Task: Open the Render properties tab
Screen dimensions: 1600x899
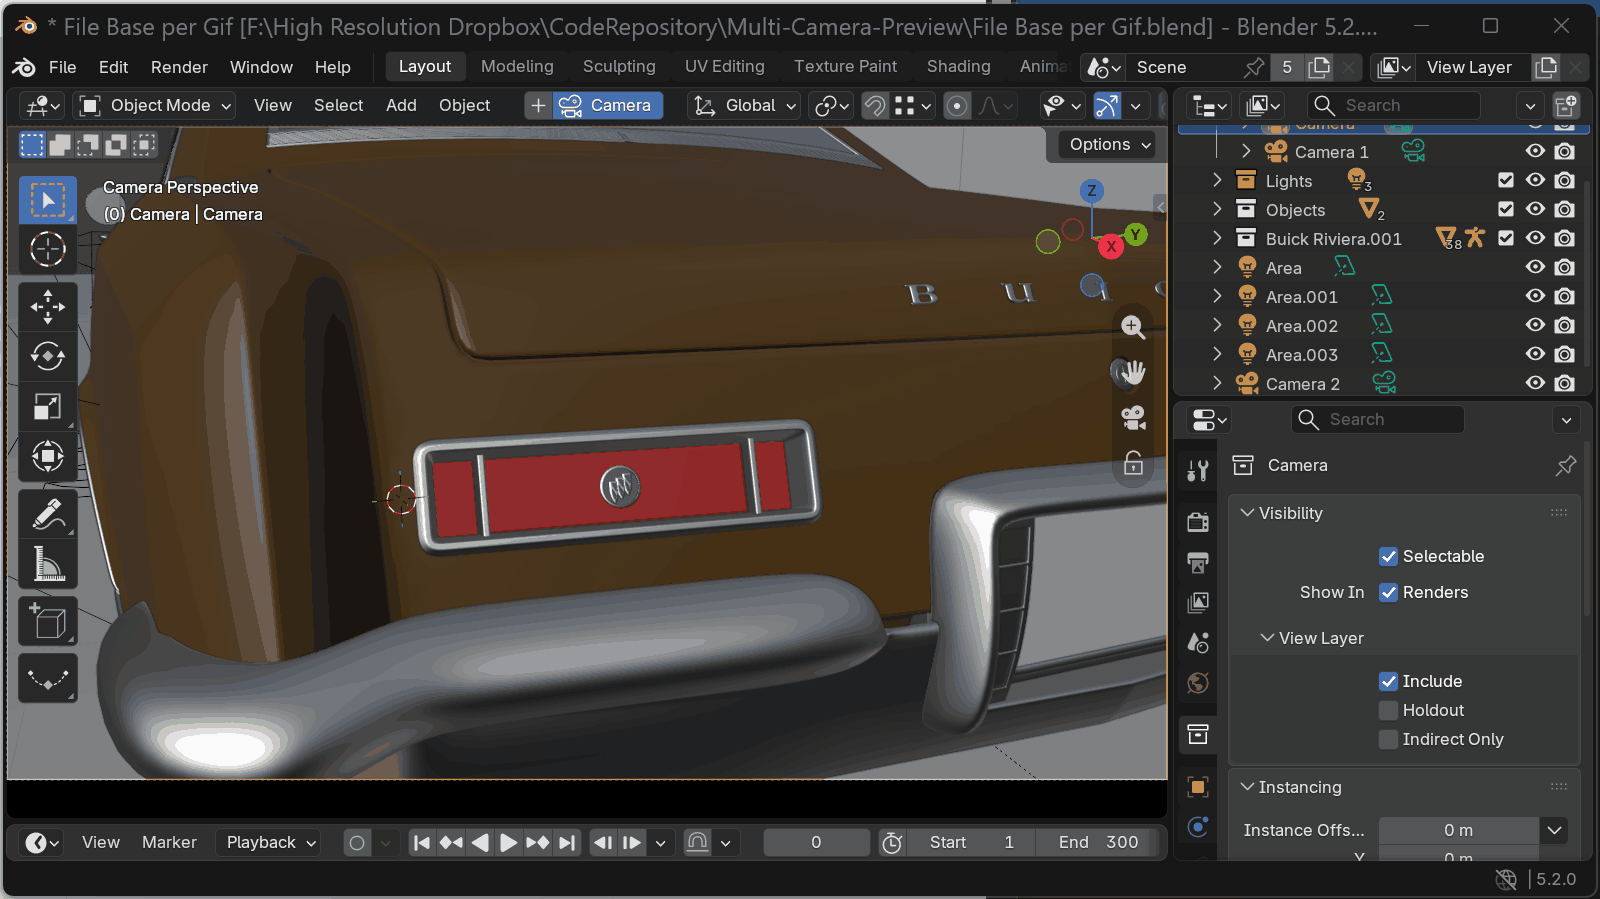Action: point(1198,522)
